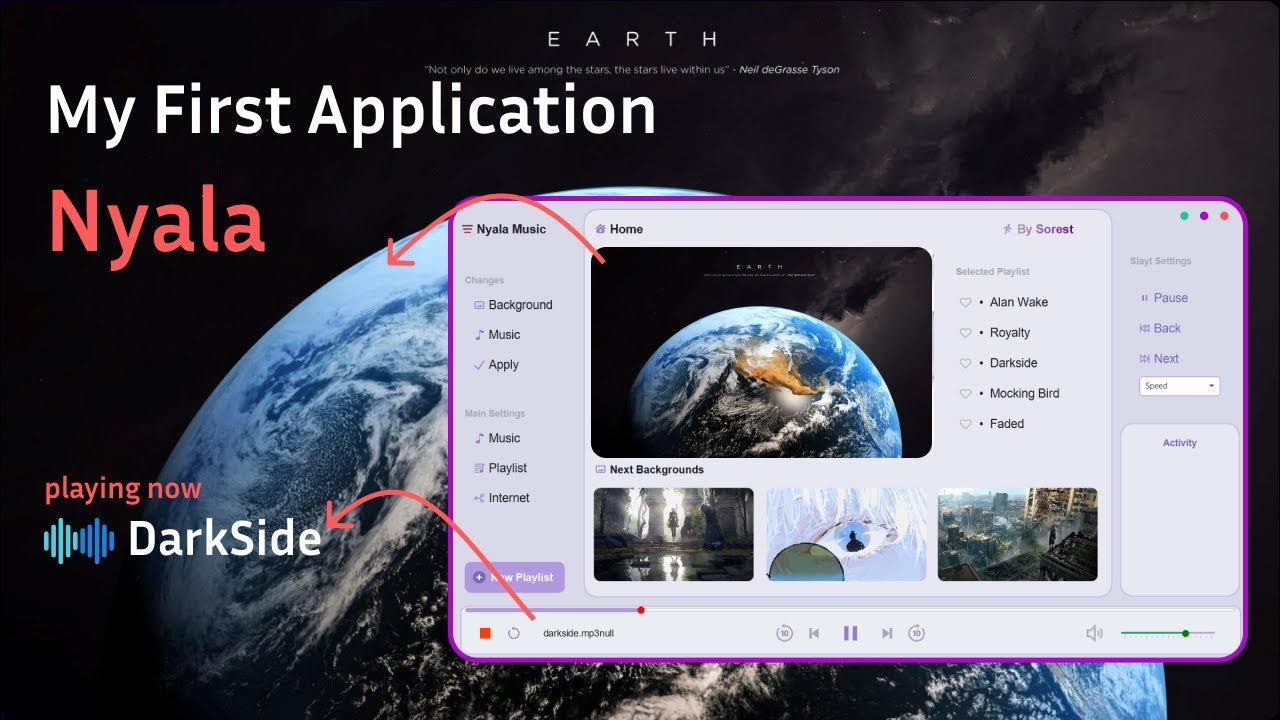The height and width of the screenshot is (720, 1280).
Task: Click the large Earth background preview
Action: pos(761,352)
